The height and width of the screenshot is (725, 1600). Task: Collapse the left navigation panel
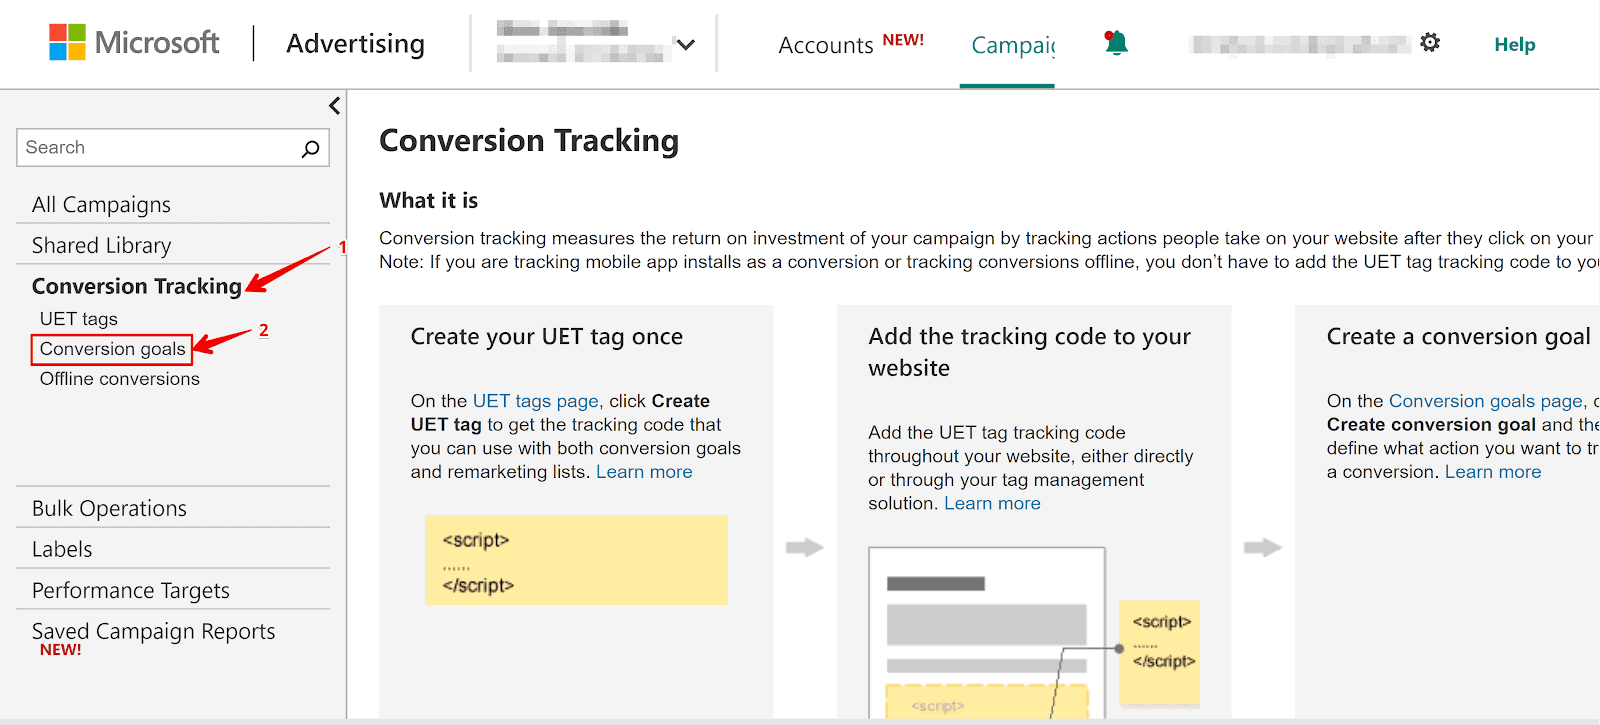point(334,106)
